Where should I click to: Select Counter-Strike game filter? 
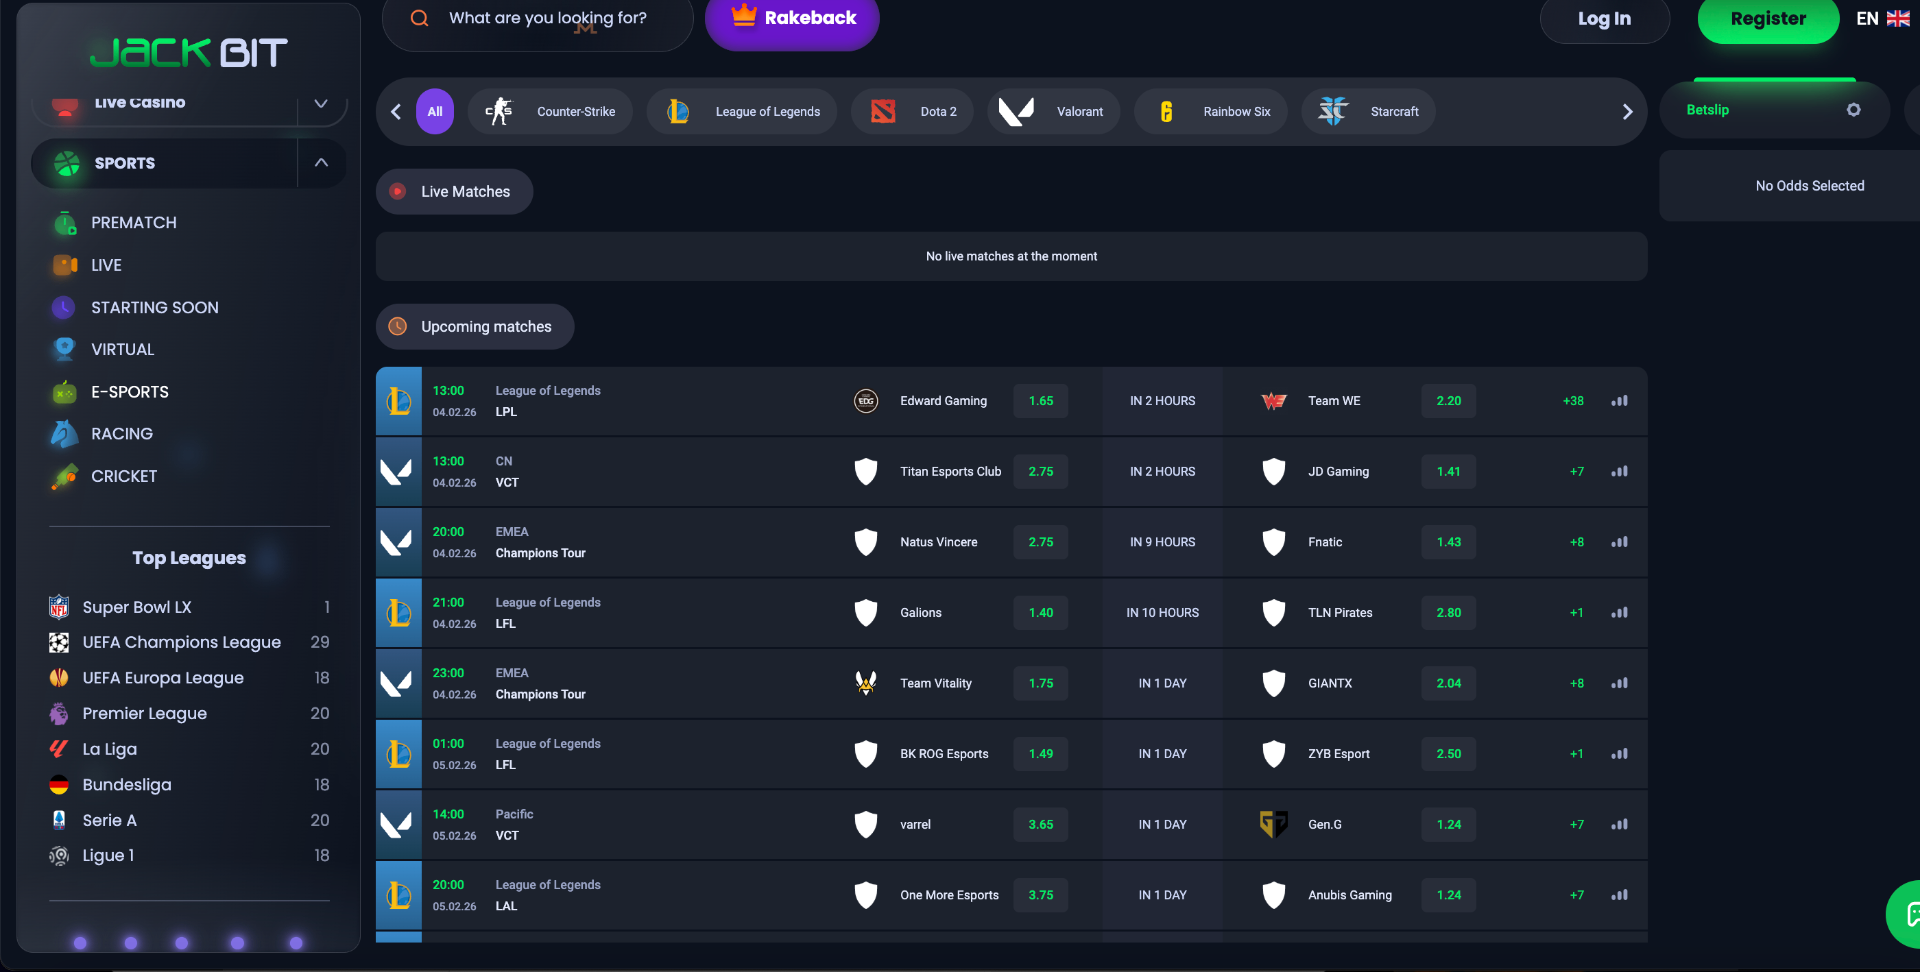tap(550, 112)
